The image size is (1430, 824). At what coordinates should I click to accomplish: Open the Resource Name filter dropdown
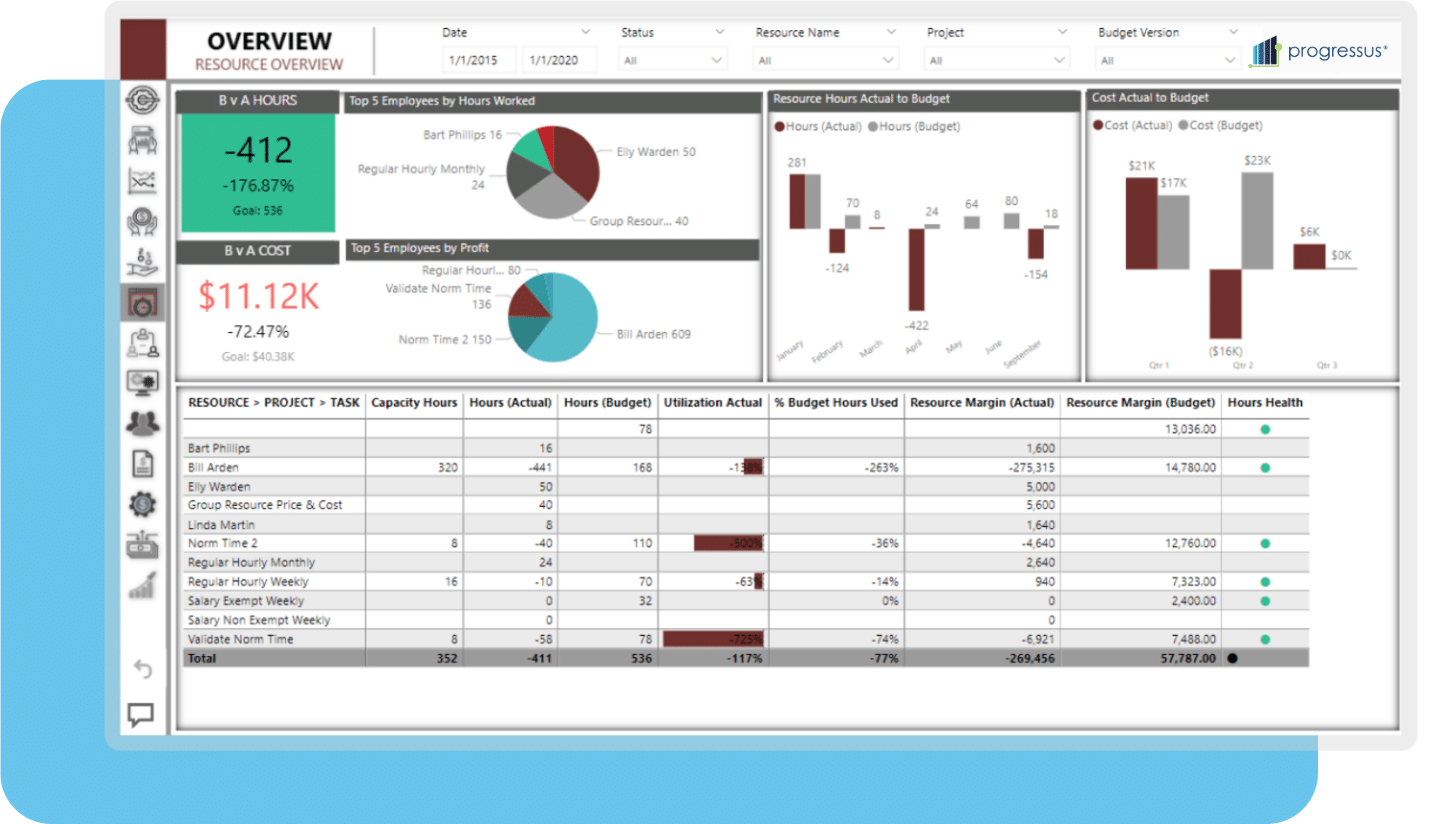pyautogui.click(x=828, y=60)
